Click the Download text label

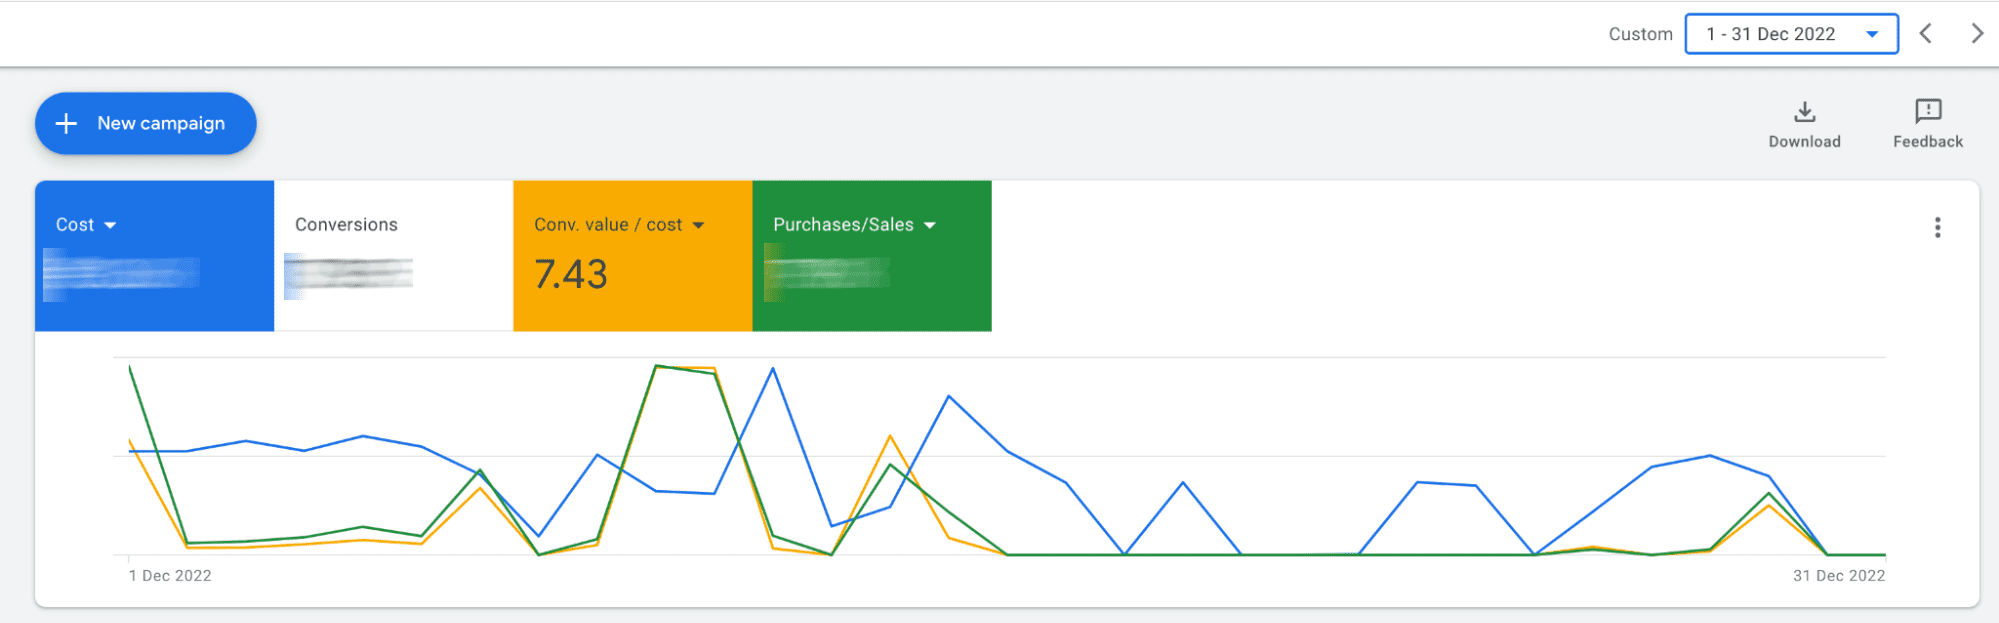[x=1804, y=142]
